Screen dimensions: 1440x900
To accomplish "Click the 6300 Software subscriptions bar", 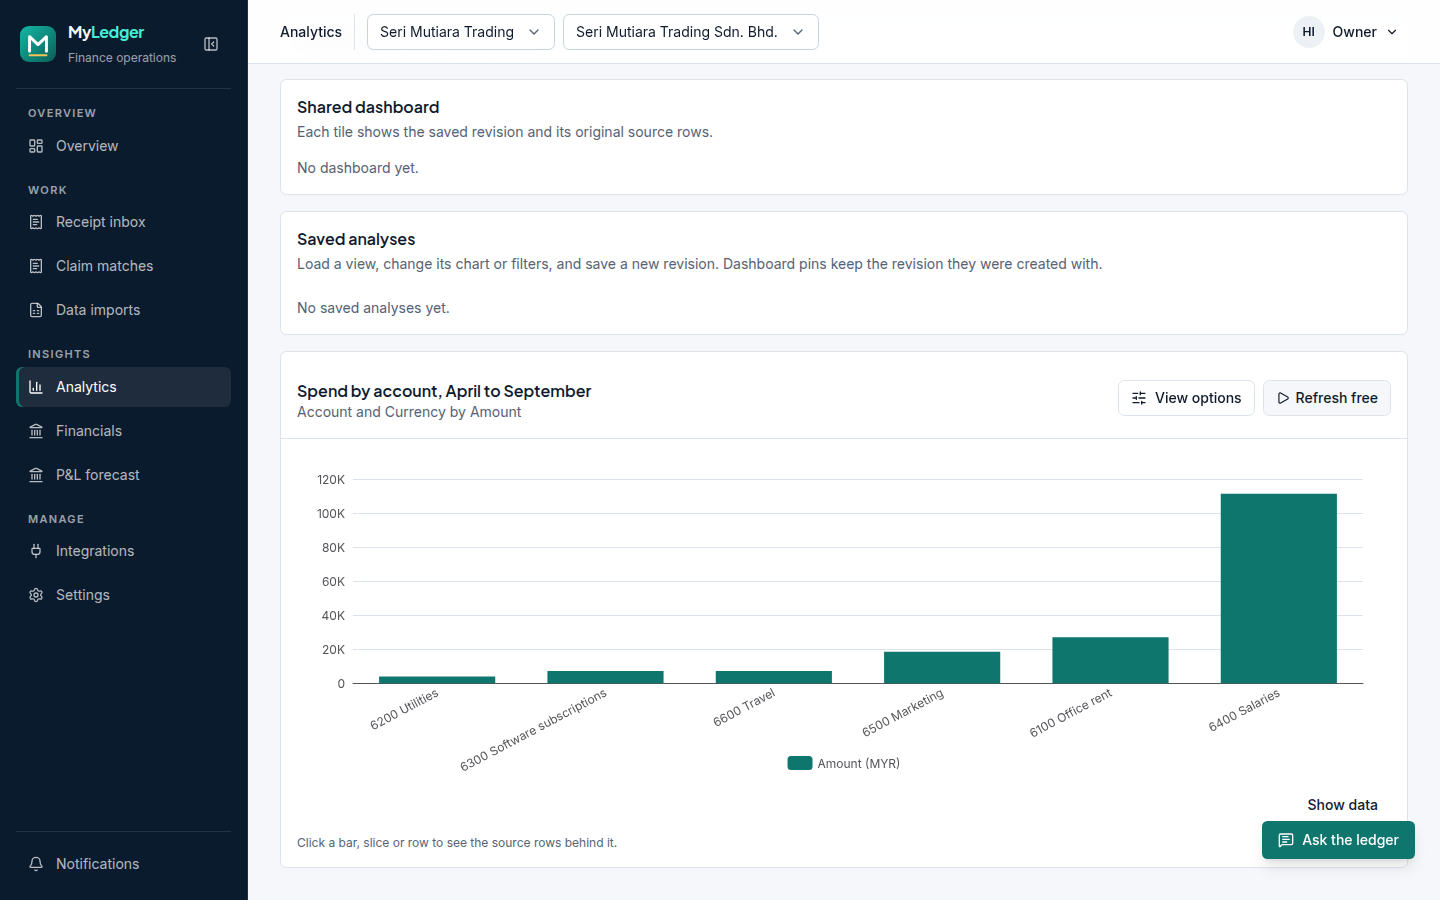I will (605, 677).
